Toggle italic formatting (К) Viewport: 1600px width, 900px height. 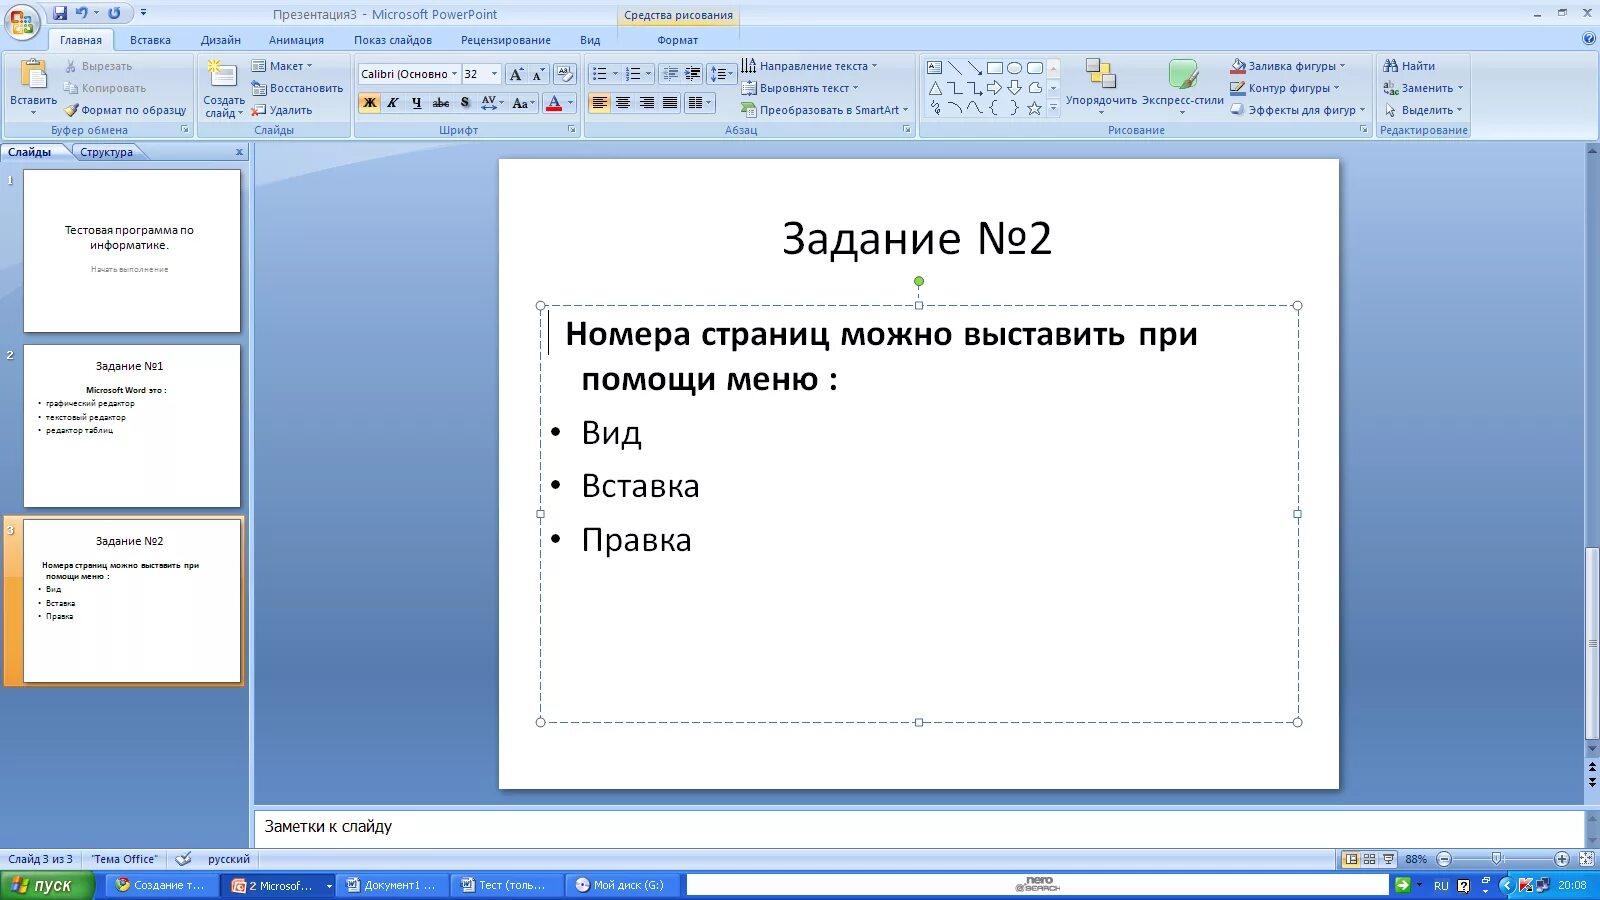click(x=393, y=103)
